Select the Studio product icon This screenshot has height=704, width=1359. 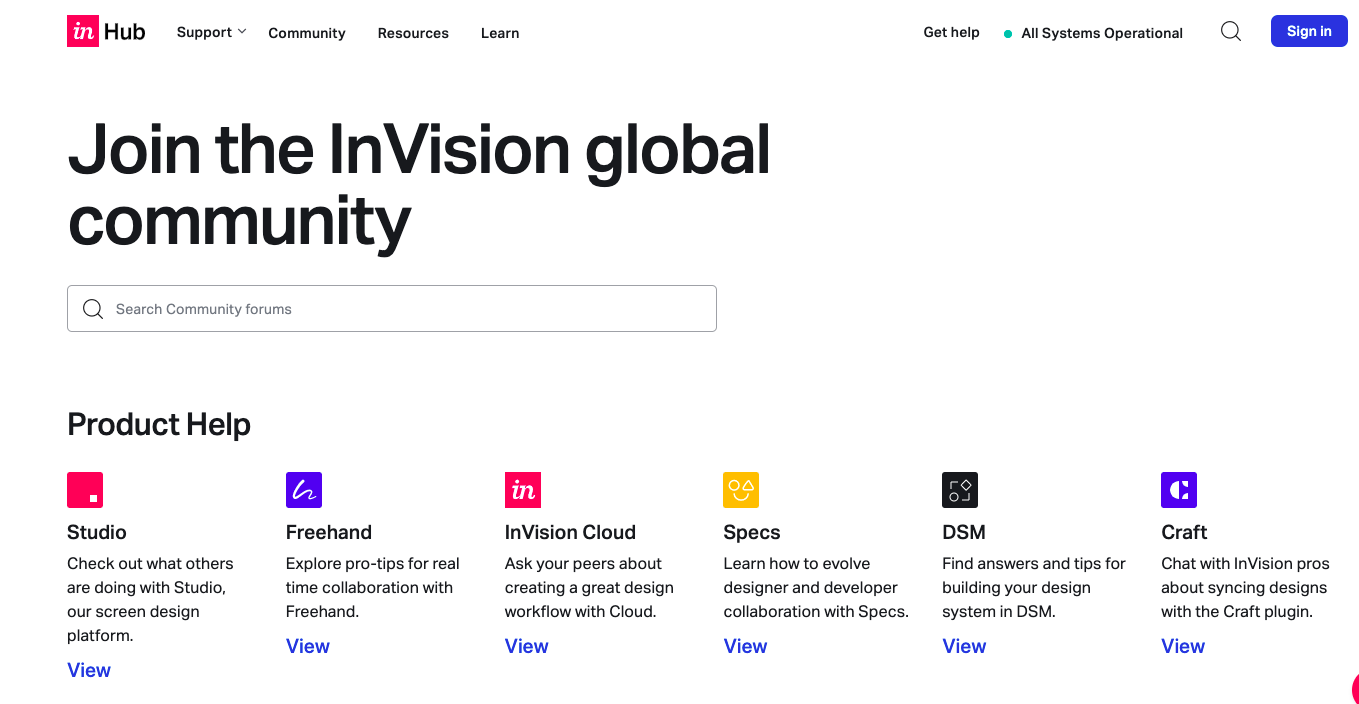pyautogui.click(x=85, y=490)
